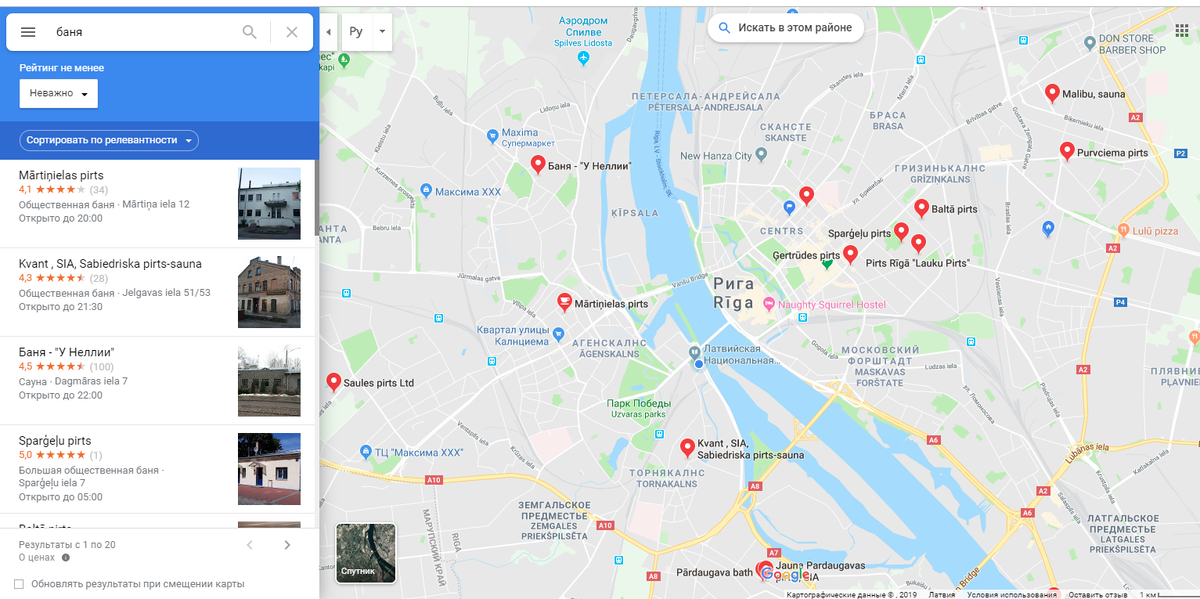This screenshot has height=599, width=1200.
Task: Select the Баня "У Неллии" map pin
Action: pyautogui.click(x=538, y=164)
